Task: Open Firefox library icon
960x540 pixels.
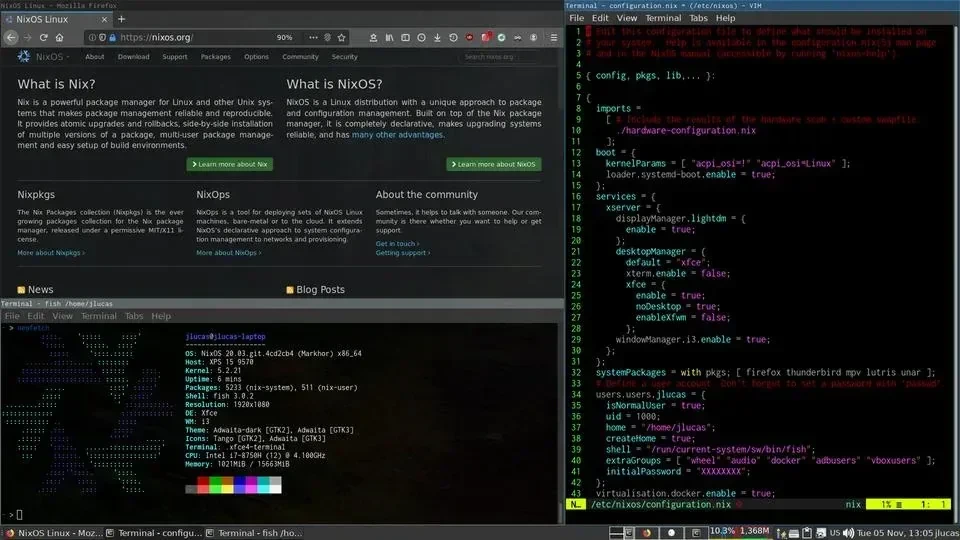Action: click(x=389, y=37)
